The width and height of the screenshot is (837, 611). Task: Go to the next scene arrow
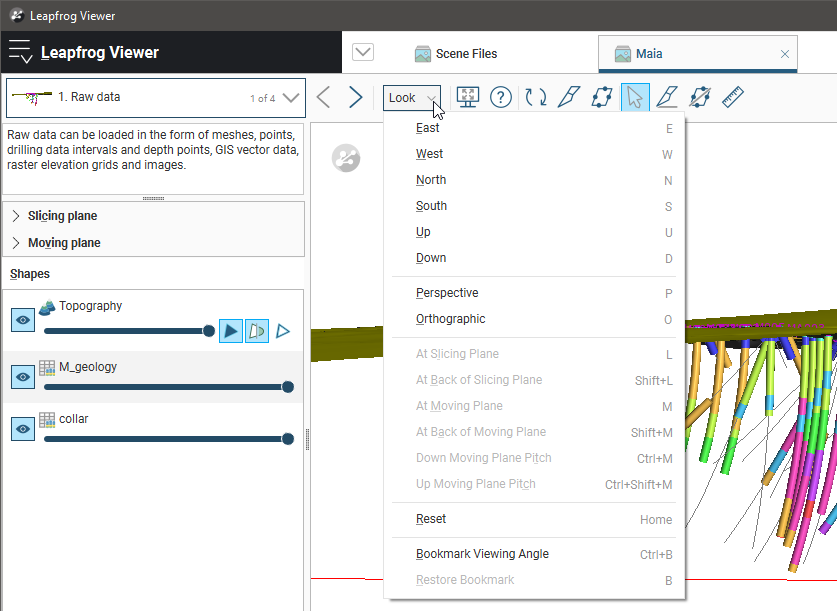(356, 98)
